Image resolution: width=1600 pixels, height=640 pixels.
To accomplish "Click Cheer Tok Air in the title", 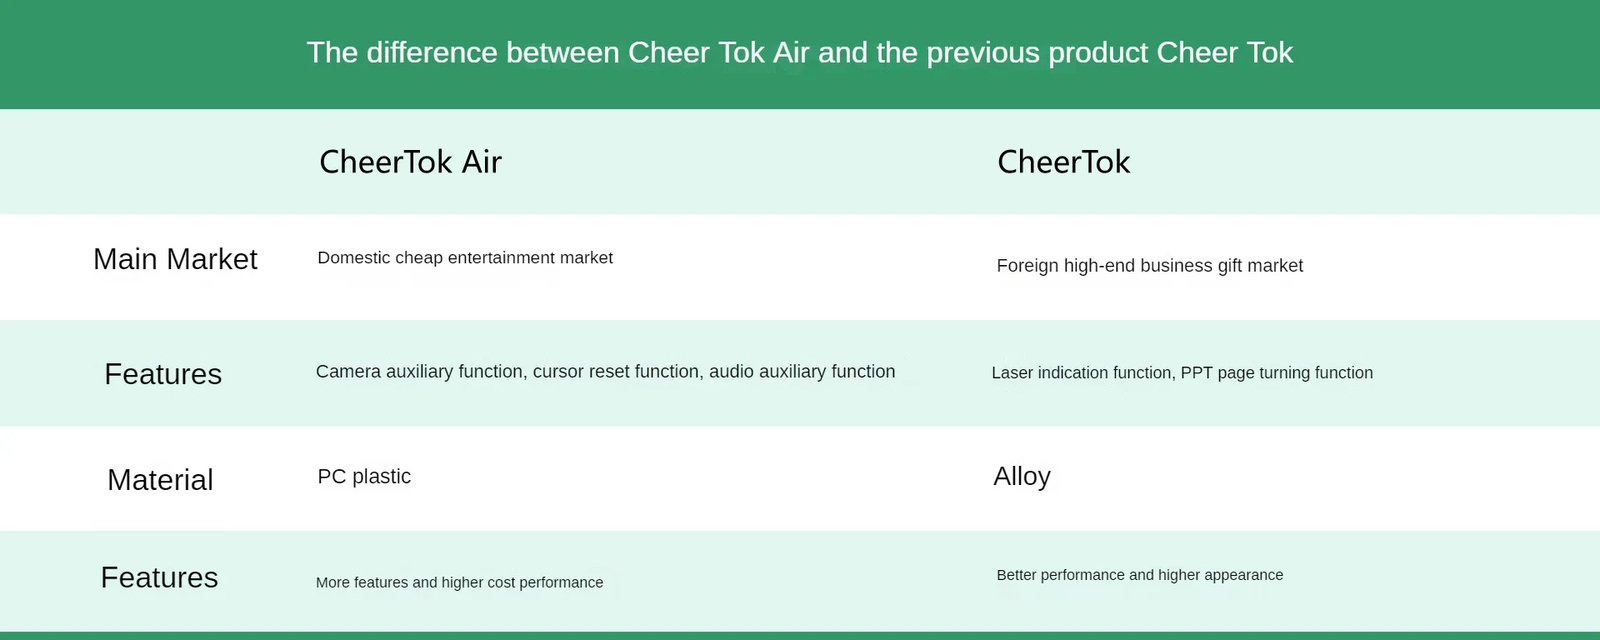I will [x=718, y=52].
